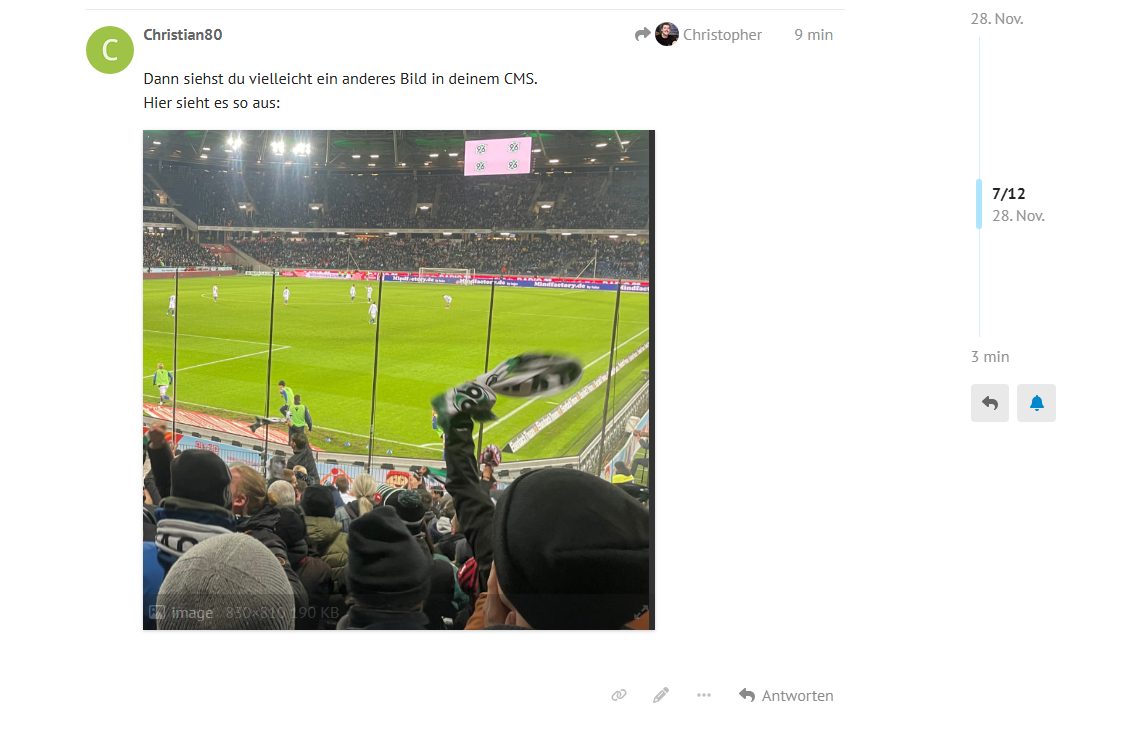
Task: Click Christopher's small avatar photo
Action: point(667,34)
